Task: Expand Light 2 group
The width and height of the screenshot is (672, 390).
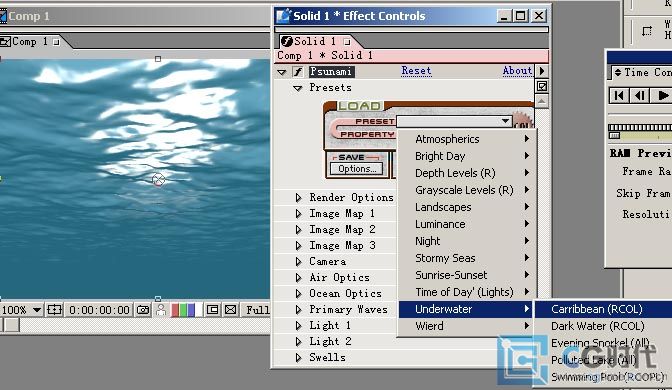Action: pos(298,342)
